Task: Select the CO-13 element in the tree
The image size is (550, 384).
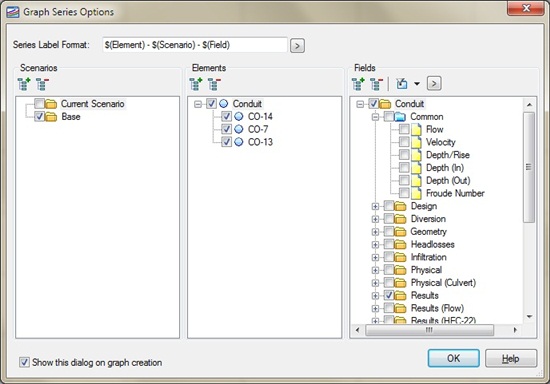Action: tap(260, 142)
